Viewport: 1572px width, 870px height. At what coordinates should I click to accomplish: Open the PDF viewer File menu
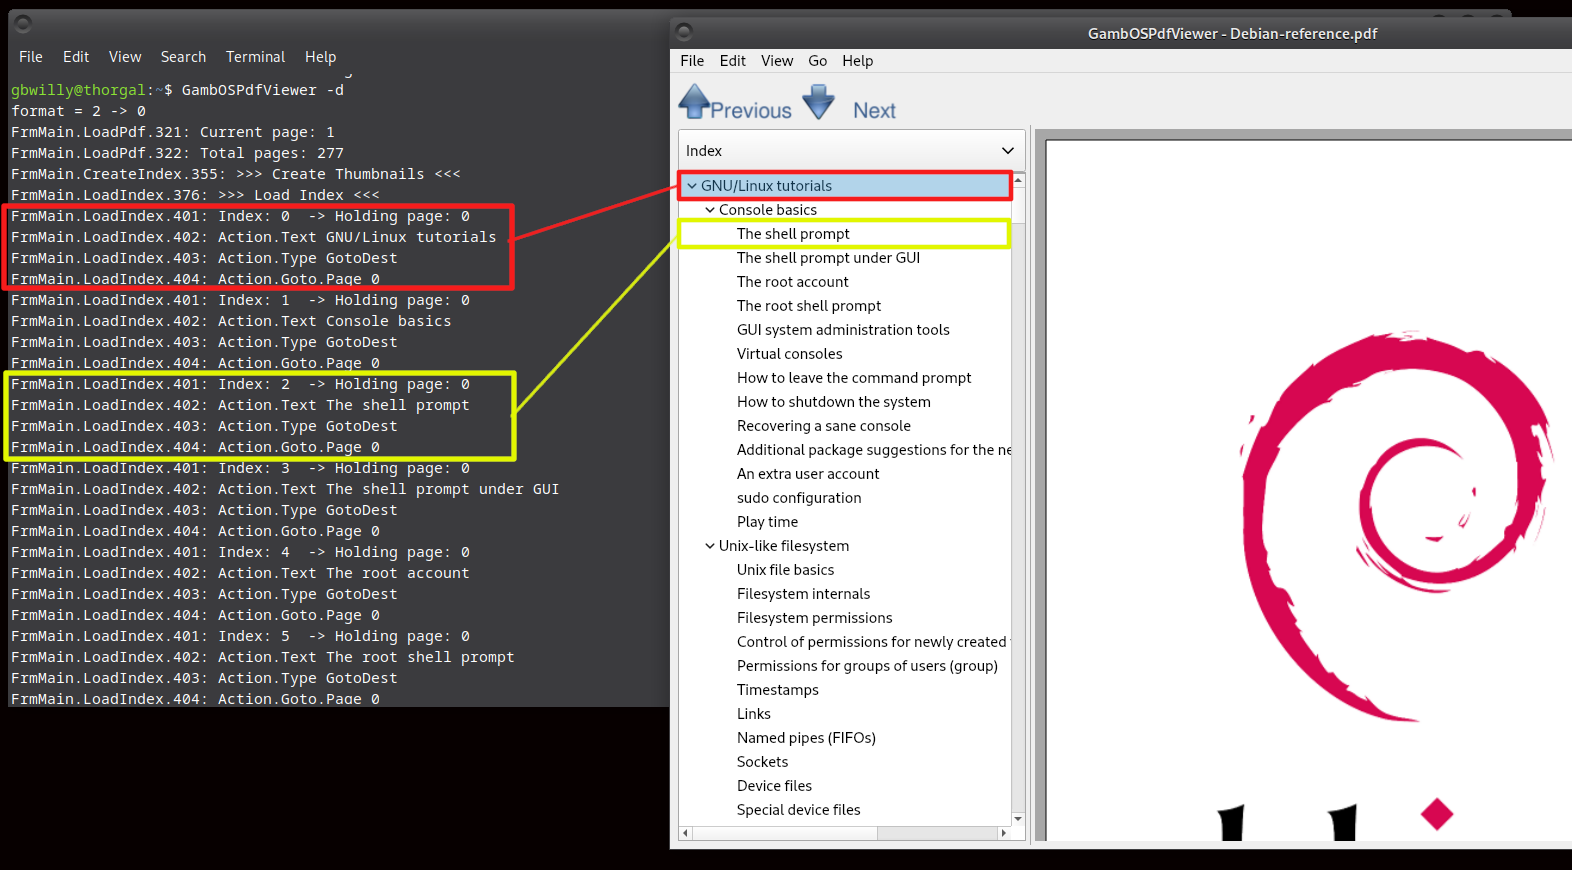pyautogui.click(x=692, y=61)
